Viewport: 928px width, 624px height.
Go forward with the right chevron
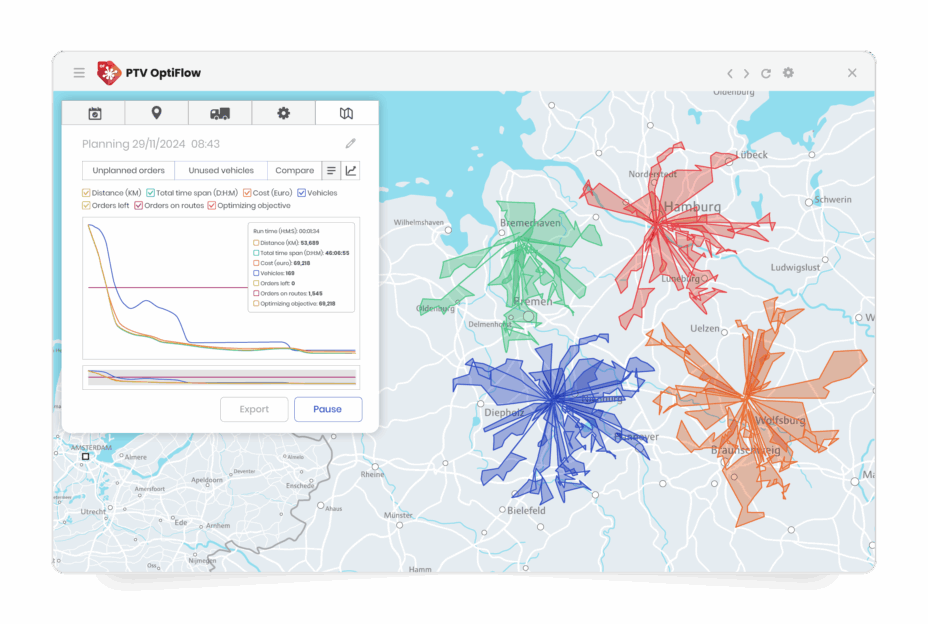point(746,73)
